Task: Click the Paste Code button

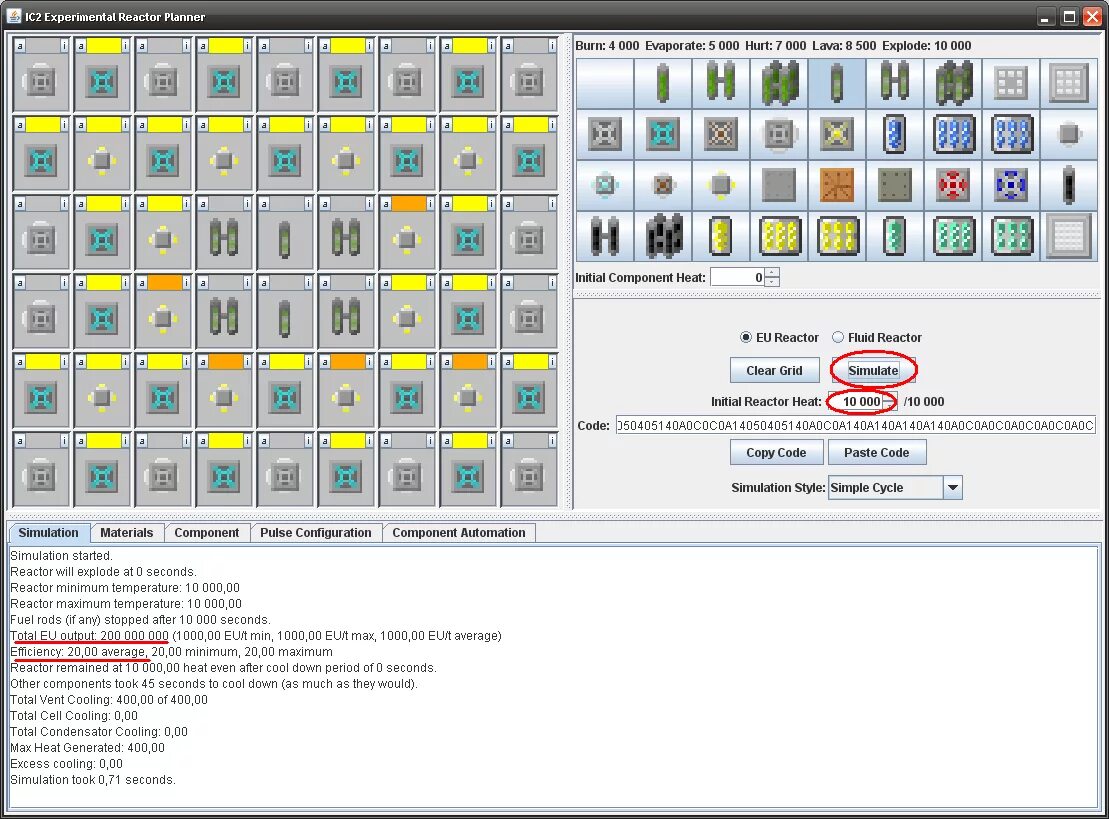Action: pyautogui.click(x=876, y=453)
